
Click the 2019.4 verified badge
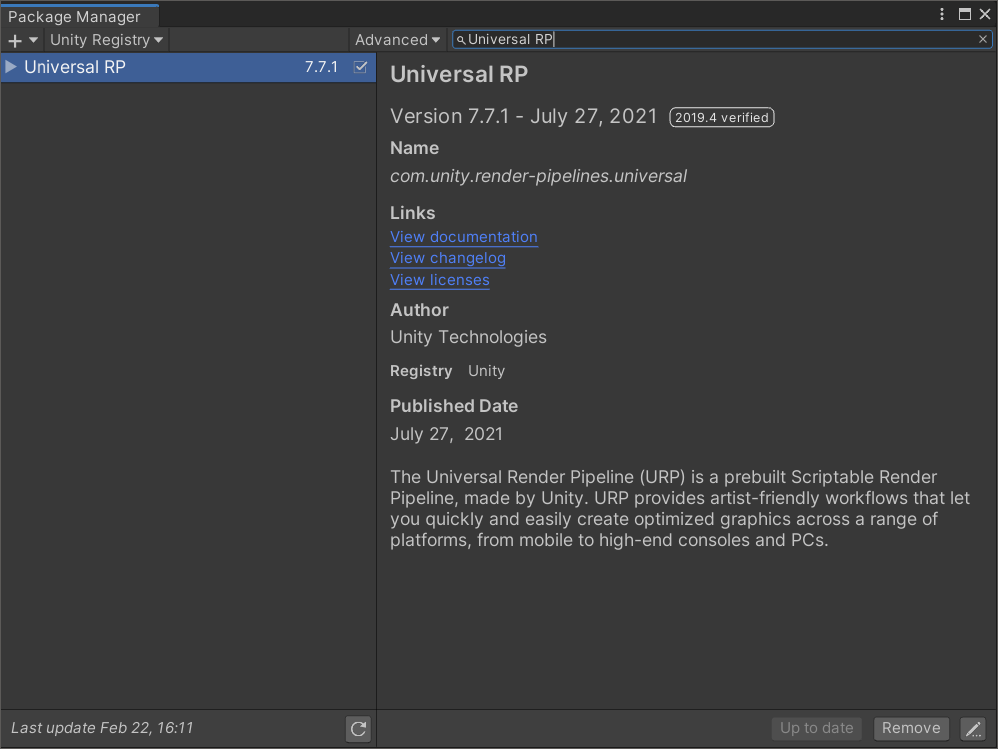tap(721, 117)
